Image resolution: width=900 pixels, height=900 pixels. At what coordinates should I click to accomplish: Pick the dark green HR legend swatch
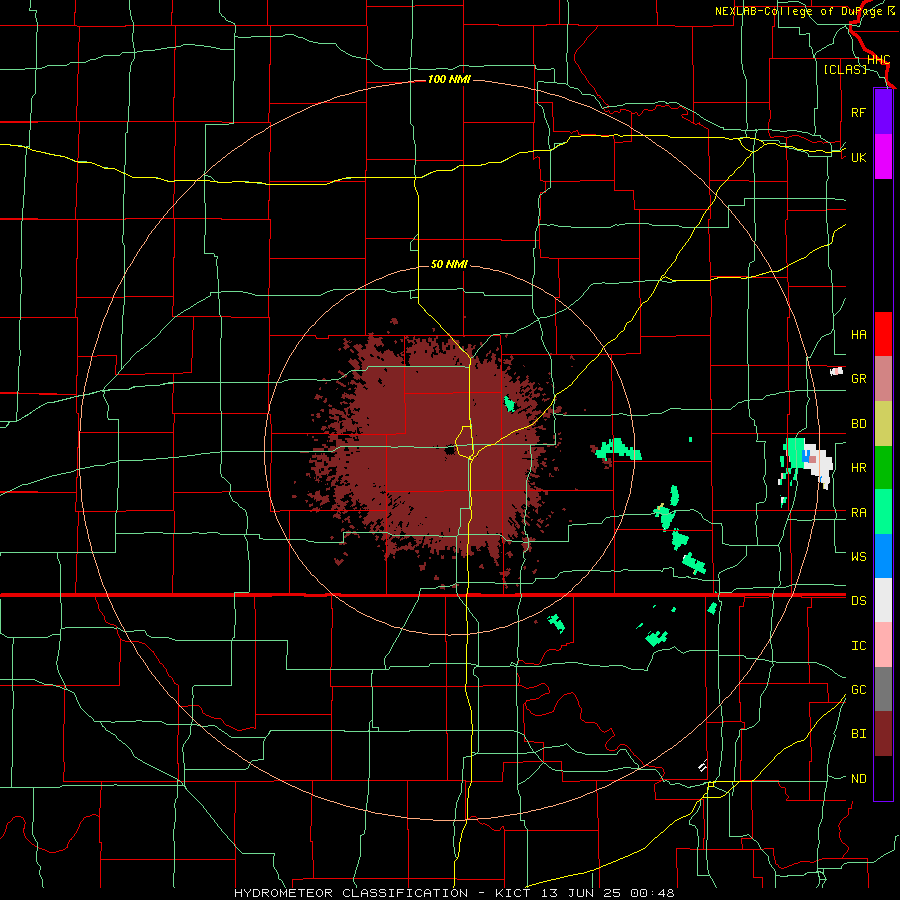(883, 468)
